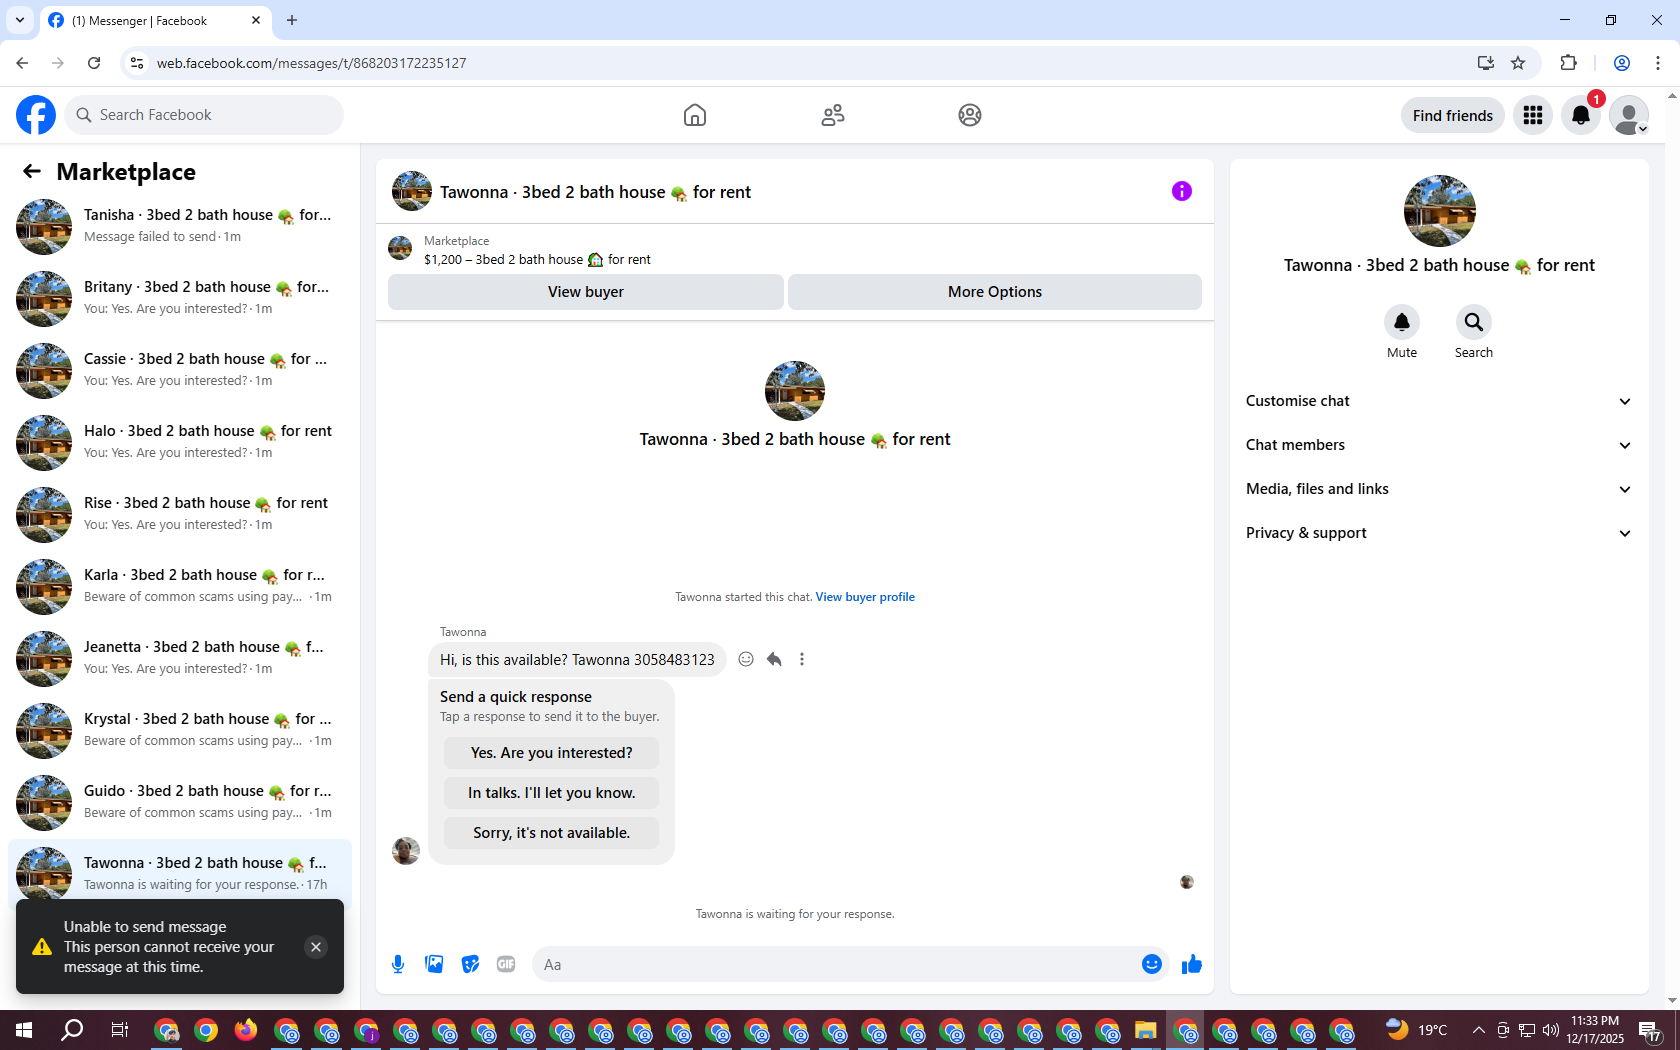Viewport: 1680px width, 1050px height.
Task: Focus the Search Facebook field
Action: pos(204,115)
